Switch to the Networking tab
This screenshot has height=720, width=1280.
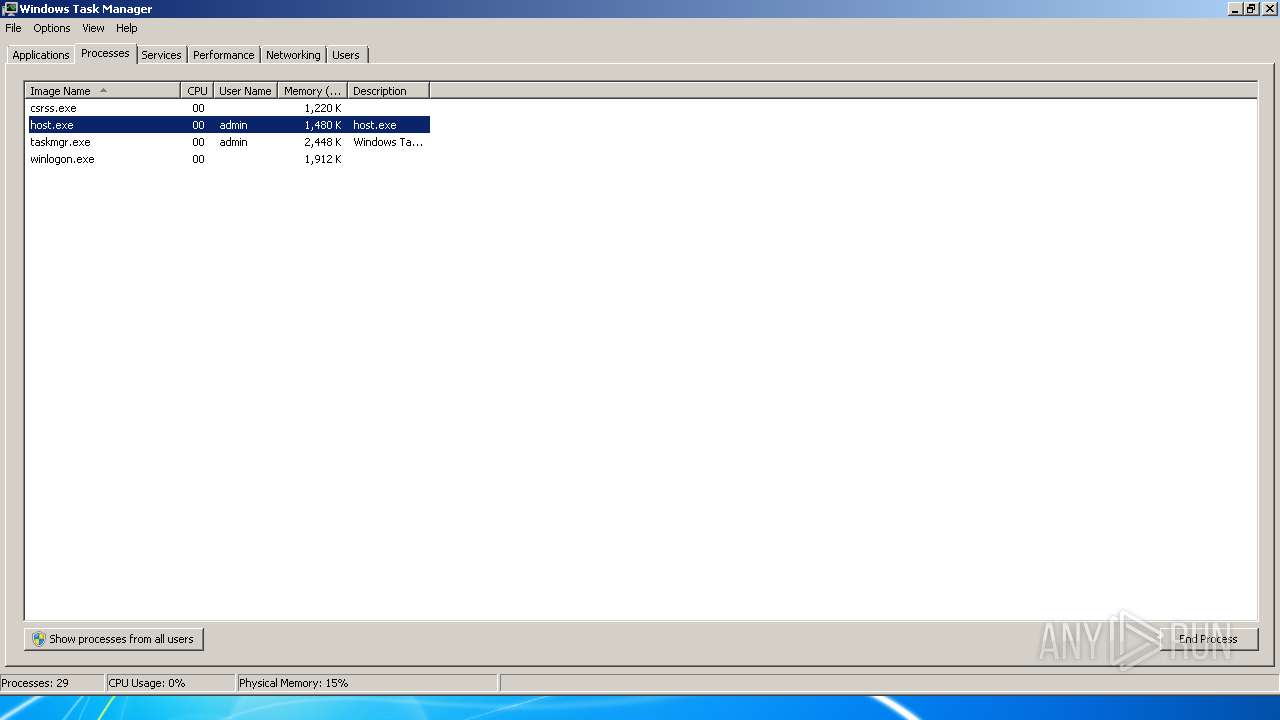(293, 55)
